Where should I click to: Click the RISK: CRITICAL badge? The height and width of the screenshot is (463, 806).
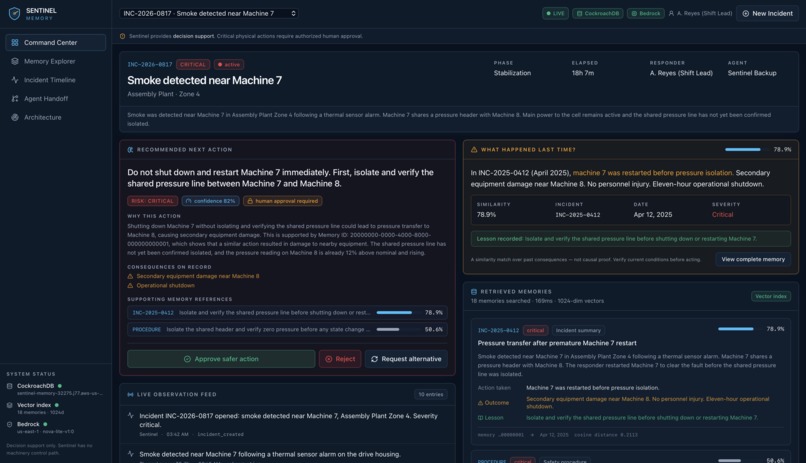coord(153,201)
